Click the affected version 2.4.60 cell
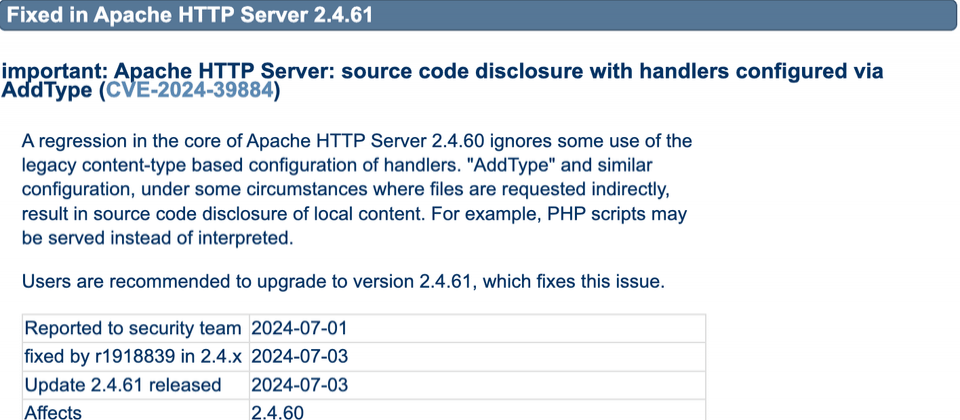 tap(478, 410)
